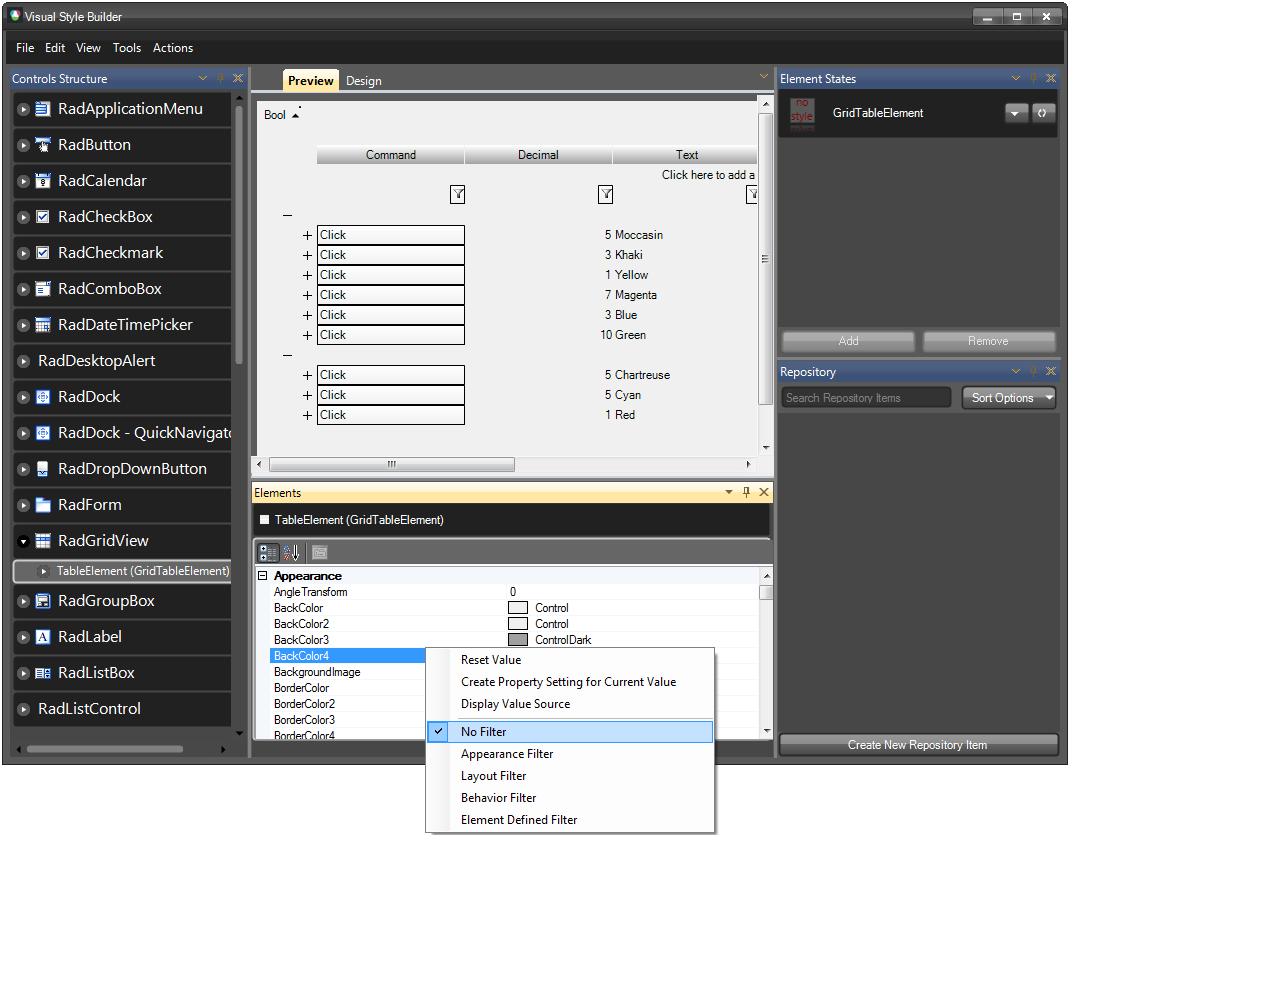This screenshot has height=997, width=1280.
Task: Click the no-style thumbnail for GridTableElement
Action: (802, 113)
